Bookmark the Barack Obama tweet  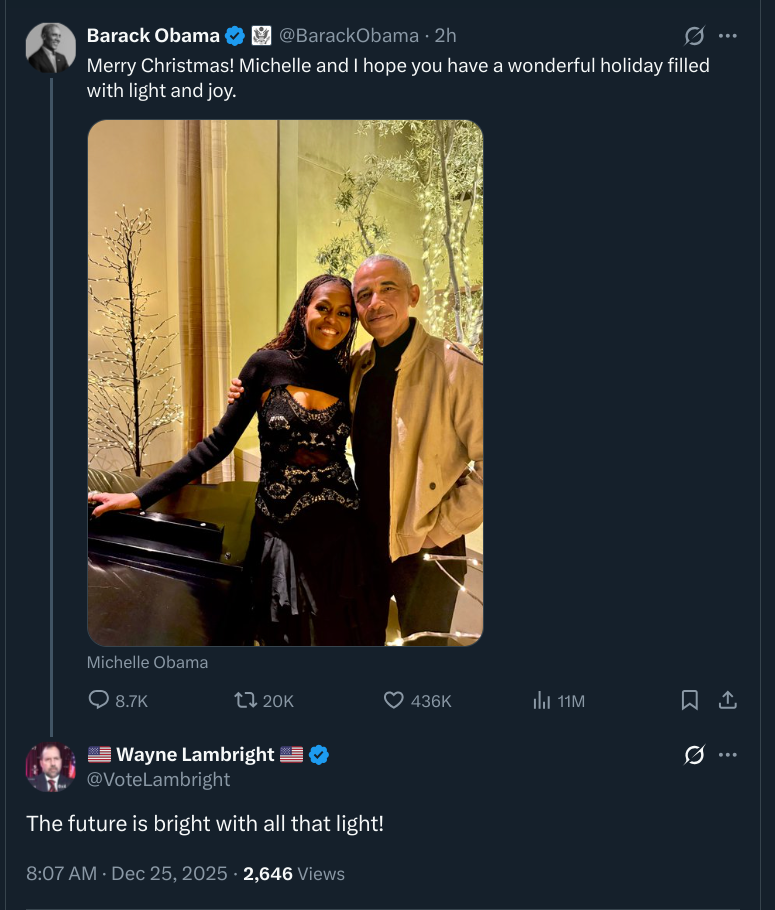click(x=689, y=700)
